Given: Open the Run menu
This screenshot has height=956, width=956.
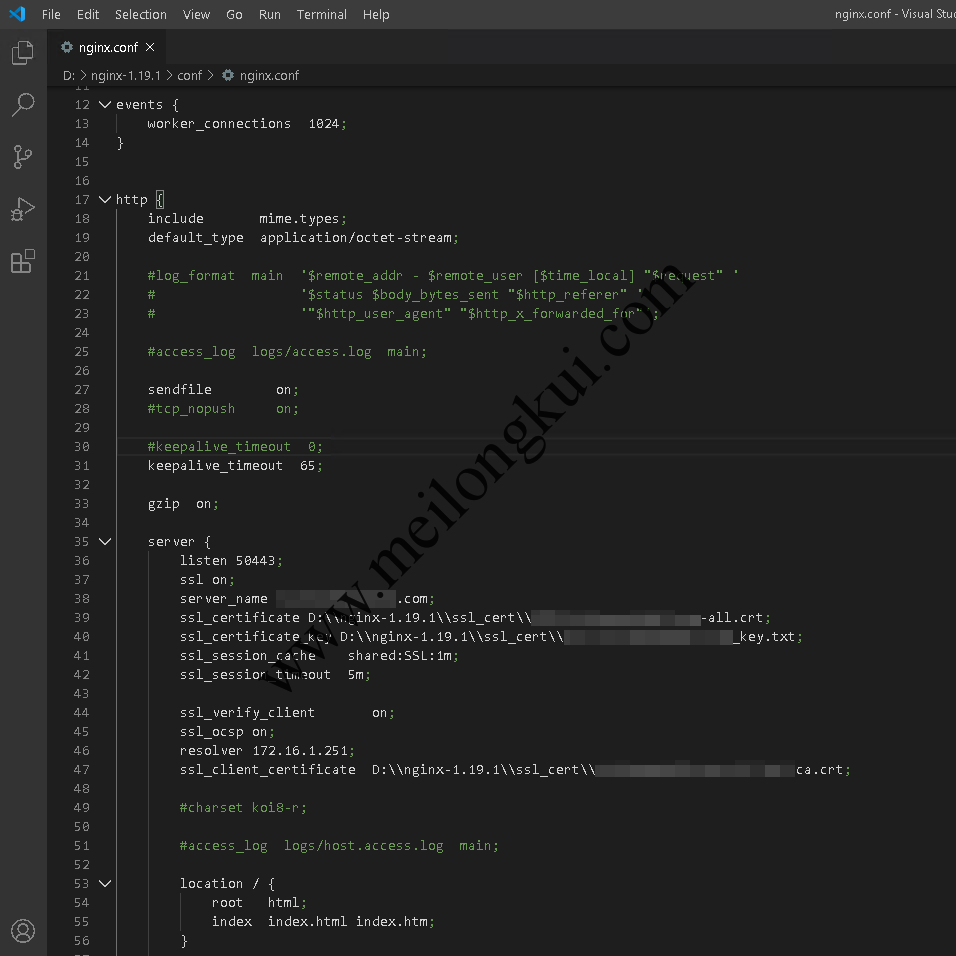Looking at the screenshot, I should click(x=269, y=14).
